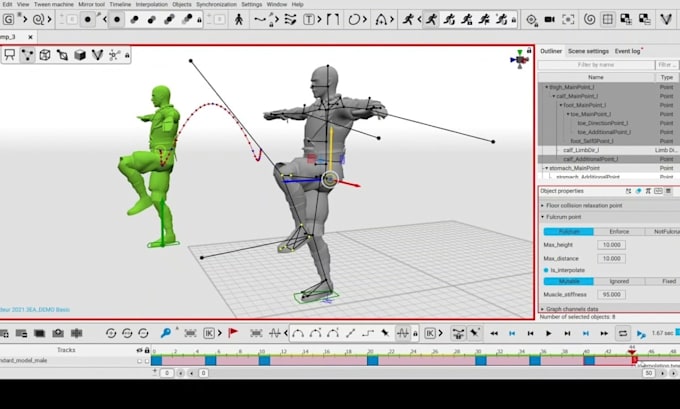The height and width of the screenshot is (409, 680).
Task: Toggle visibility of standard_model_male track
Action: [x=140, y=361]
